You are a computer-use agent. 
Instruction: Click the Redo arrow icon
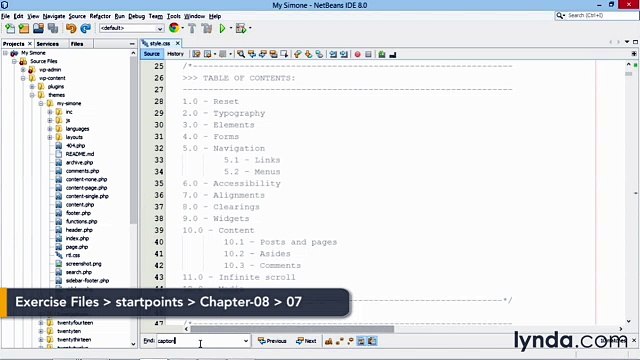pyautogui.click(x=86, y=28)
